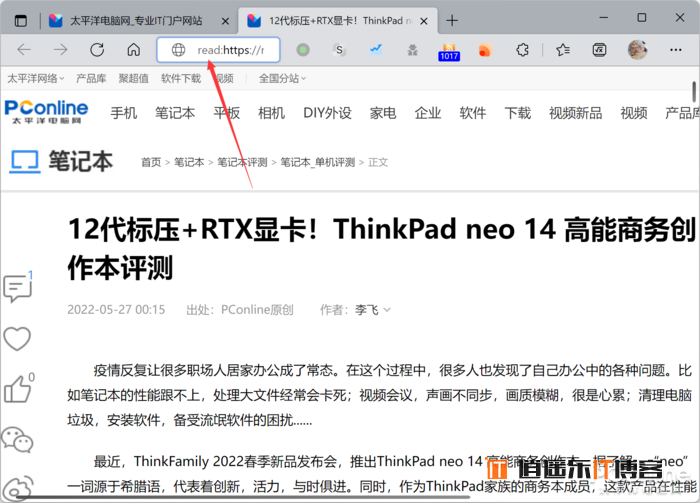
Task: Click the 笔记本 channel laptop icon
Action: click(x=25, y=162)
